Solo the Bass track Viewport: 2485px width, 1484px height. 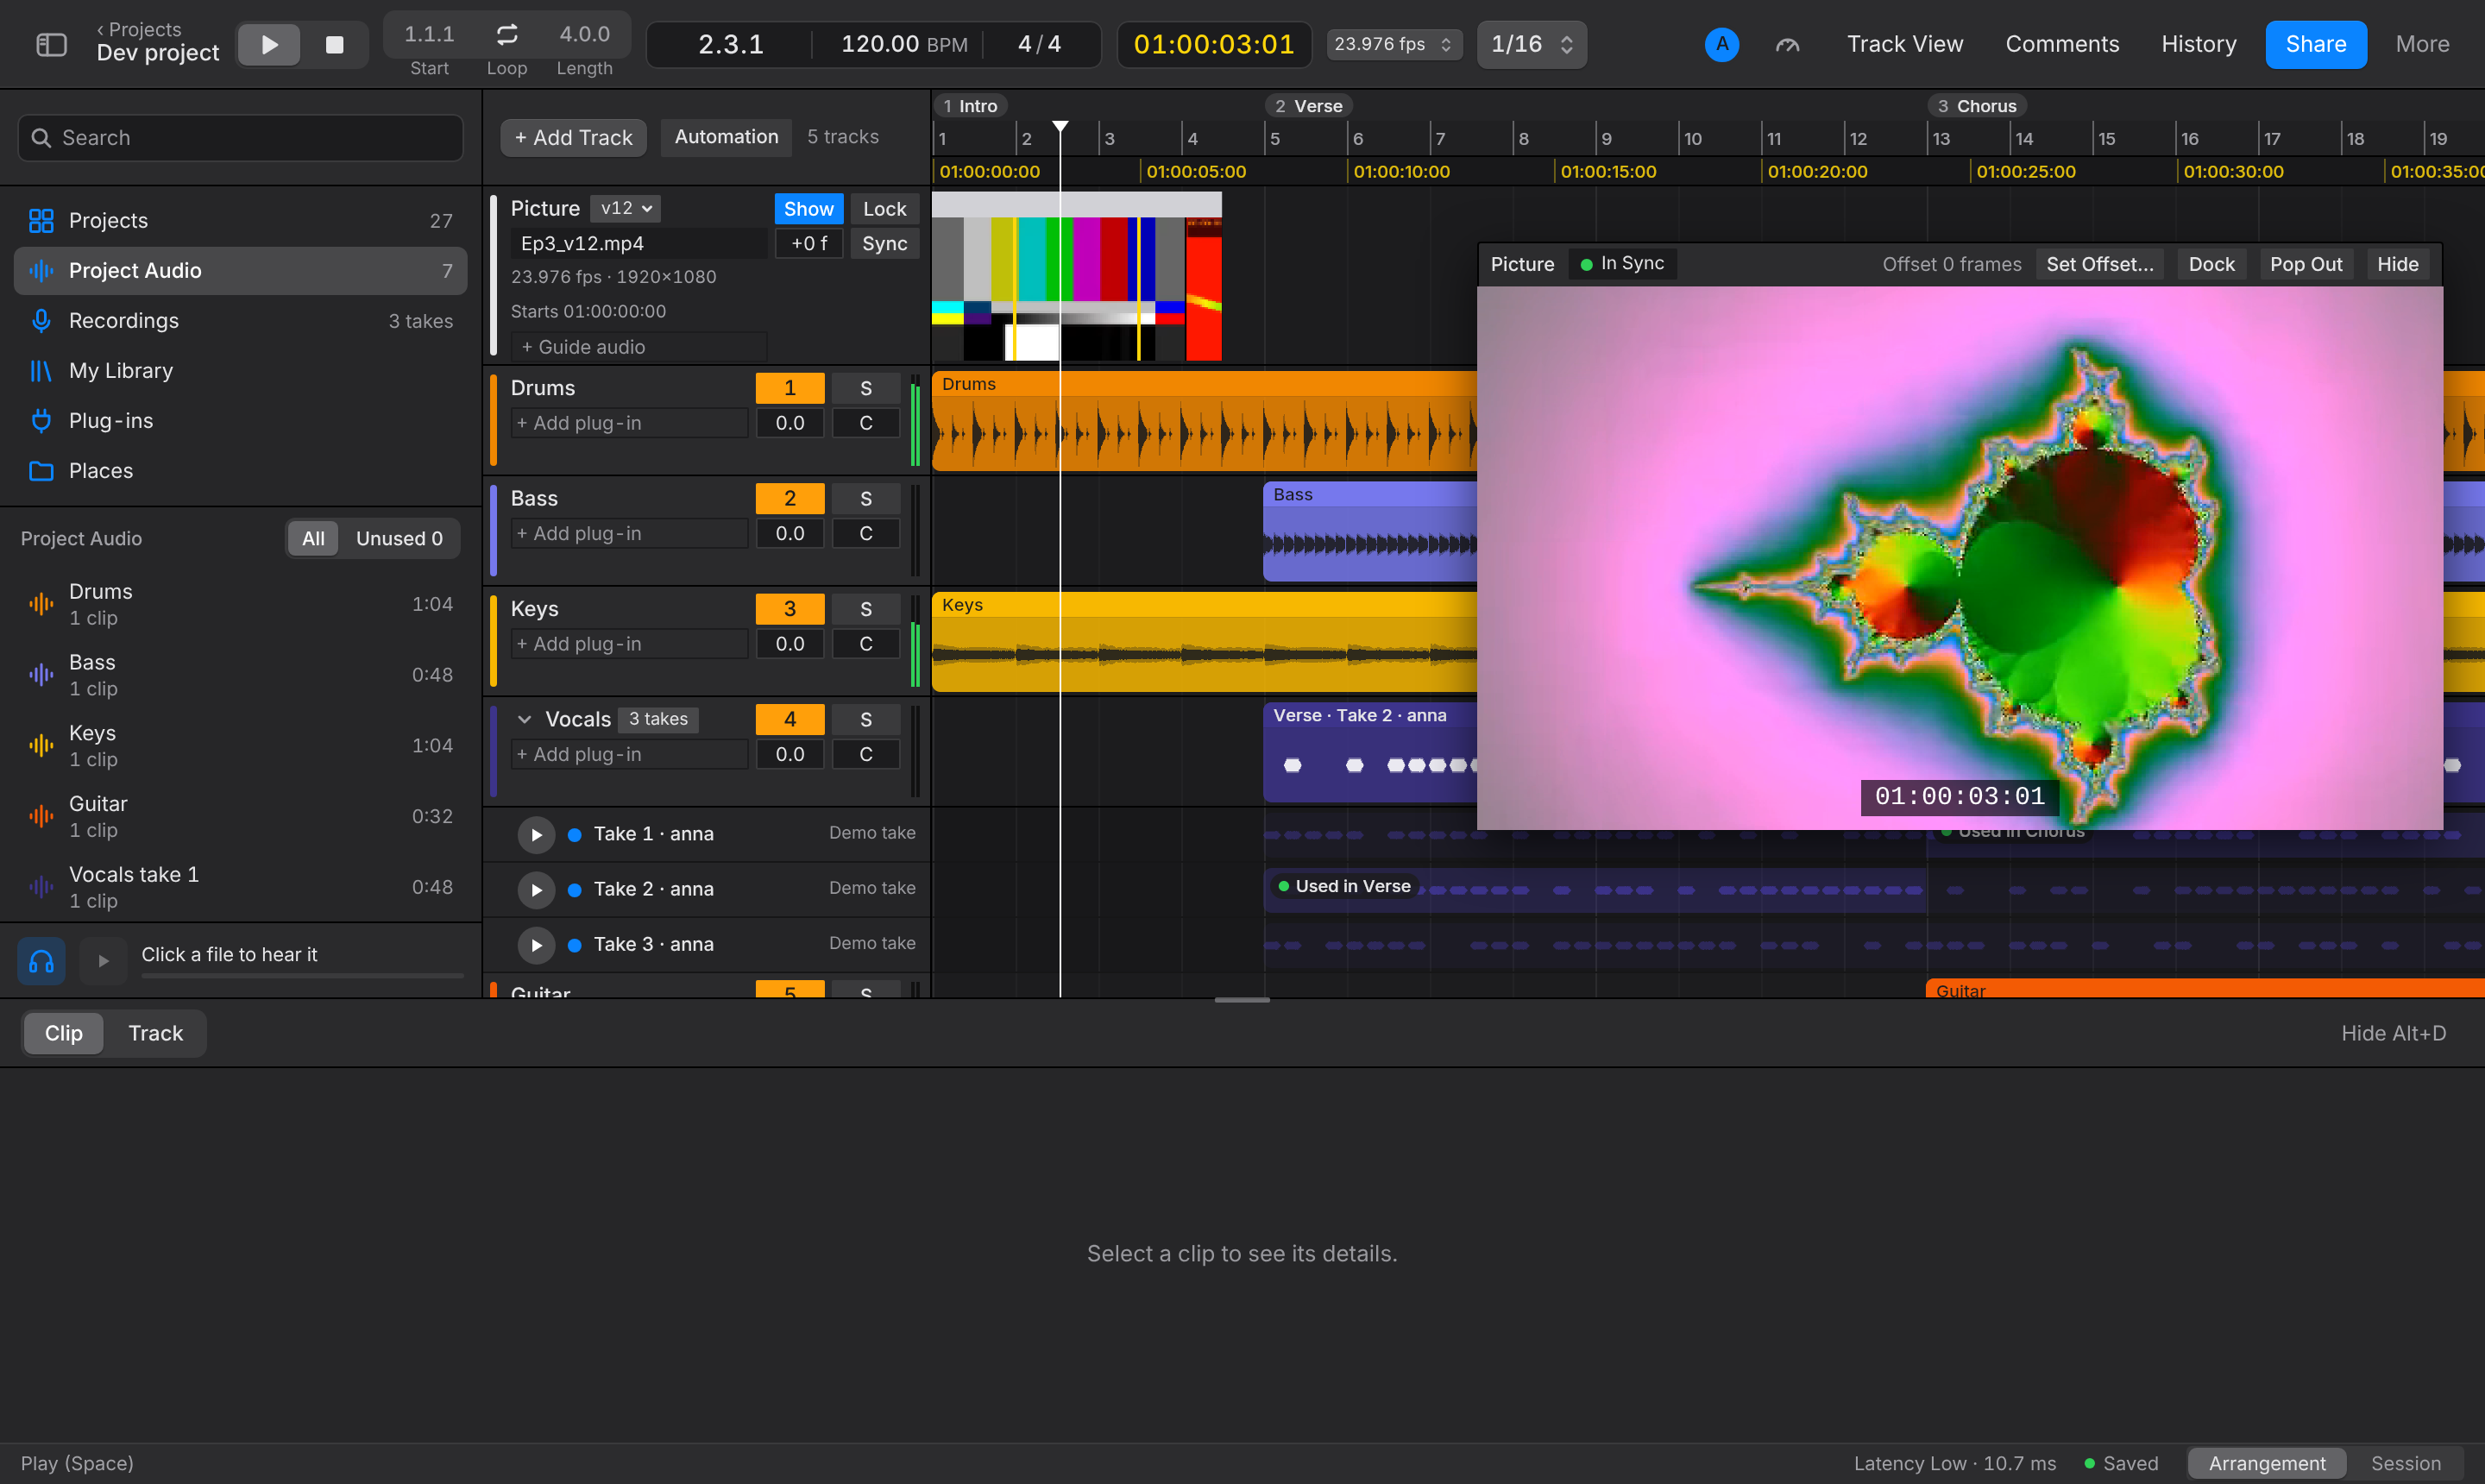click(x=866, y=498)
